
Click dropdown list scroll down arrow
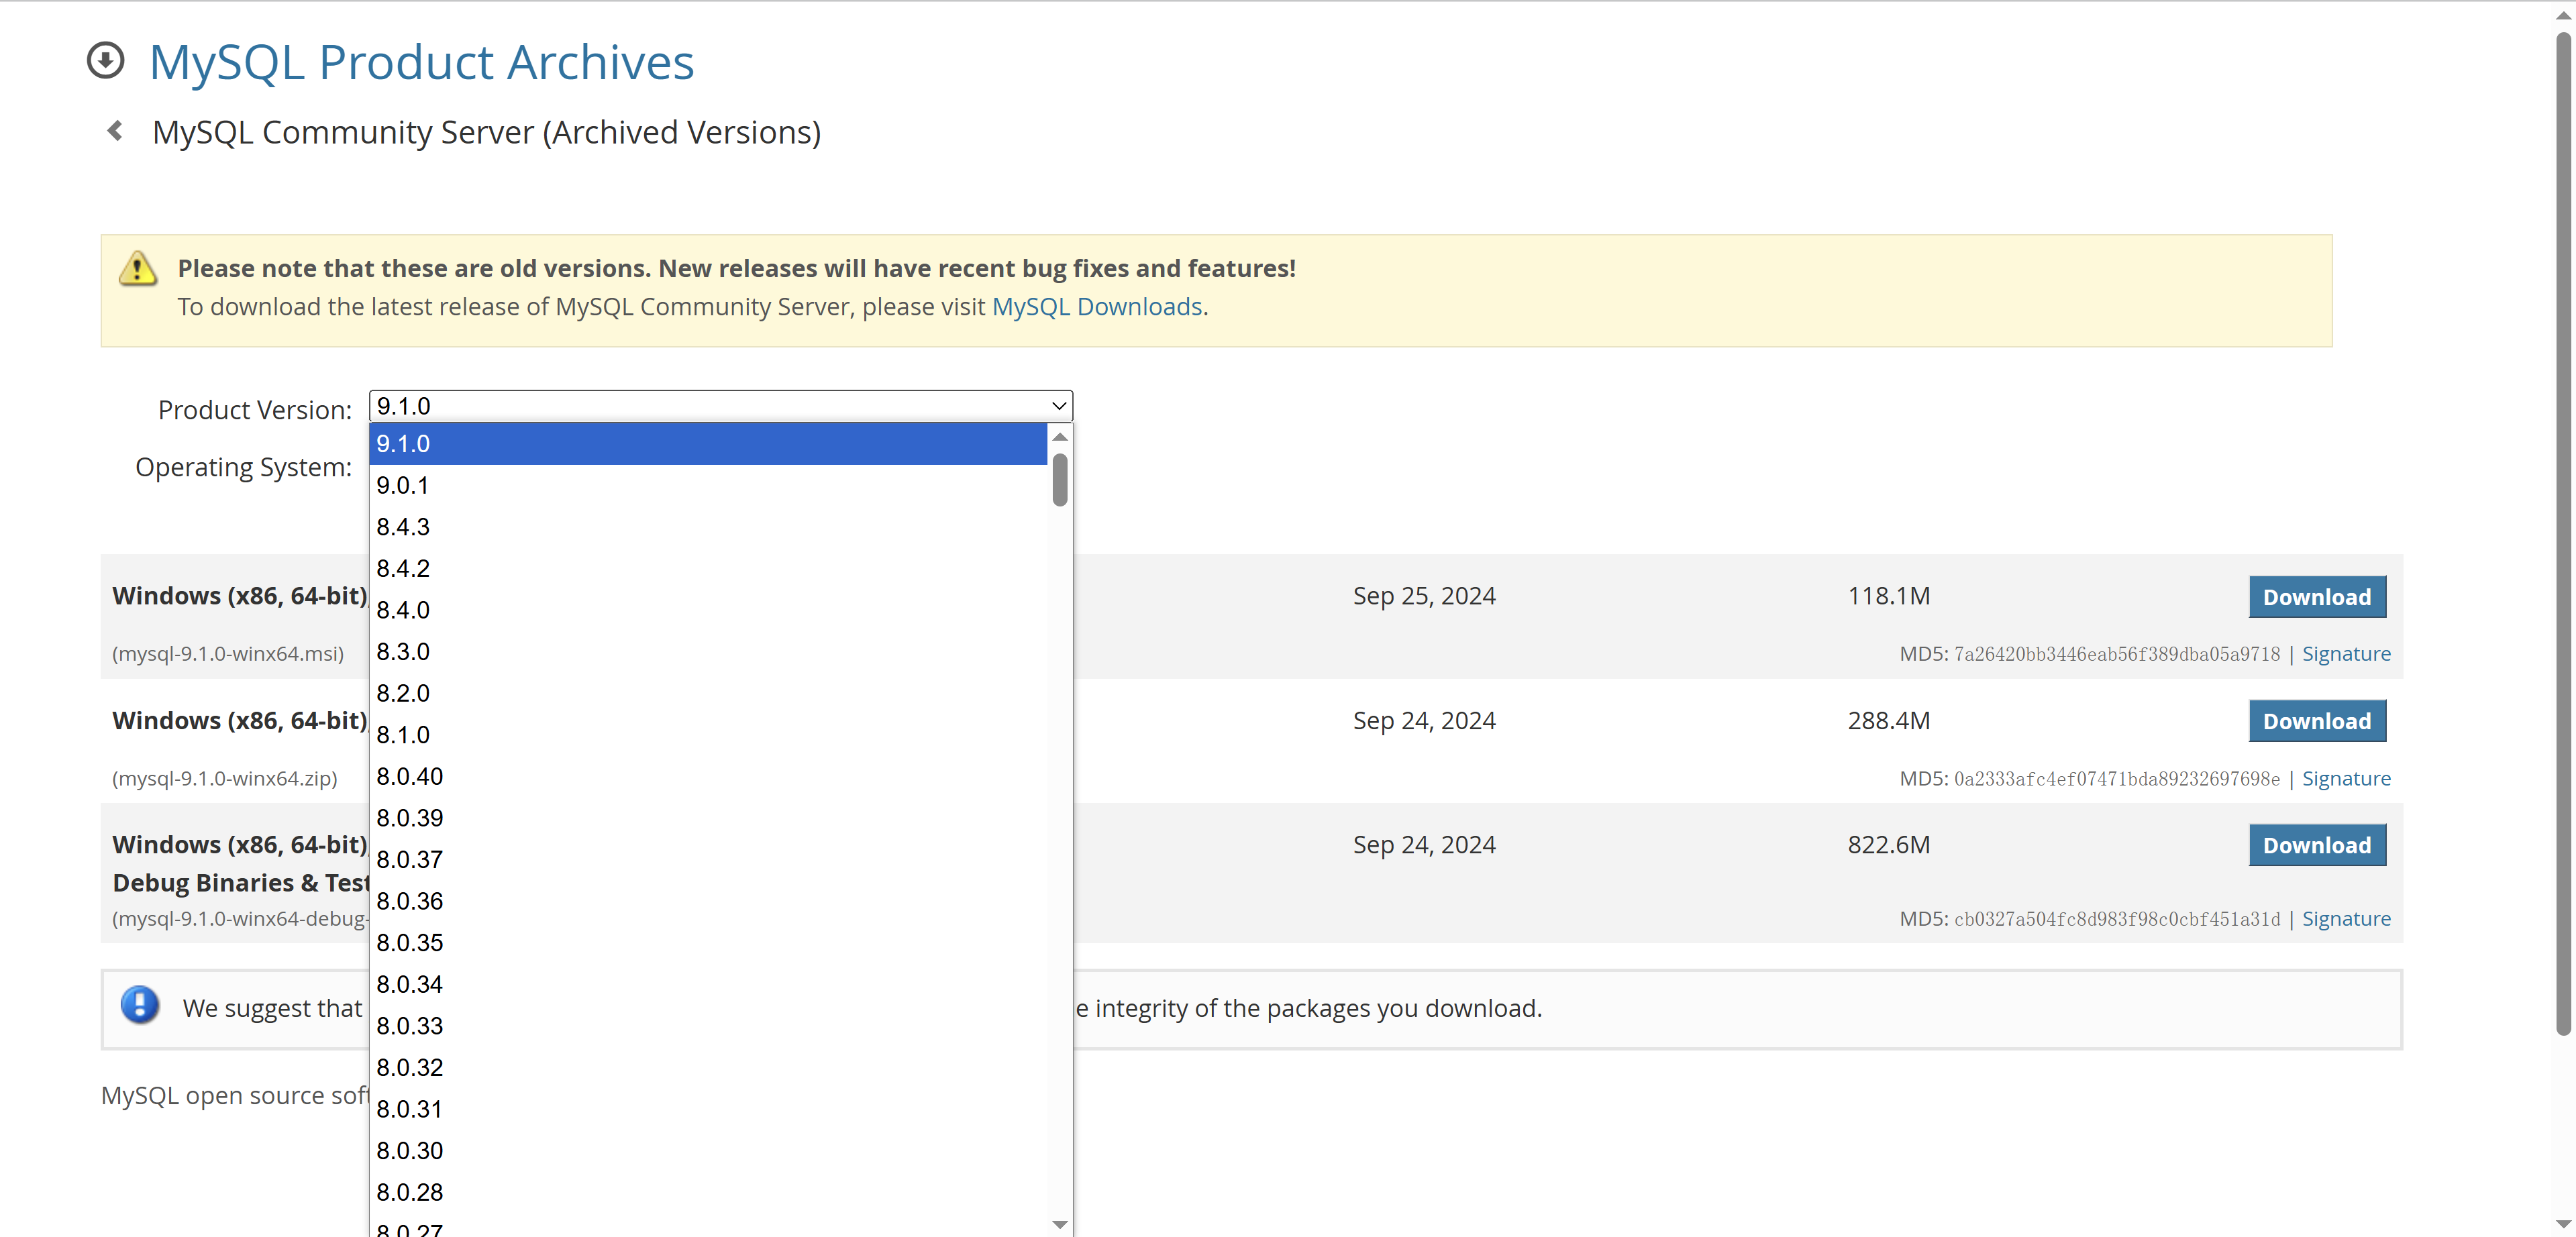click(x=1060, y=1224)
